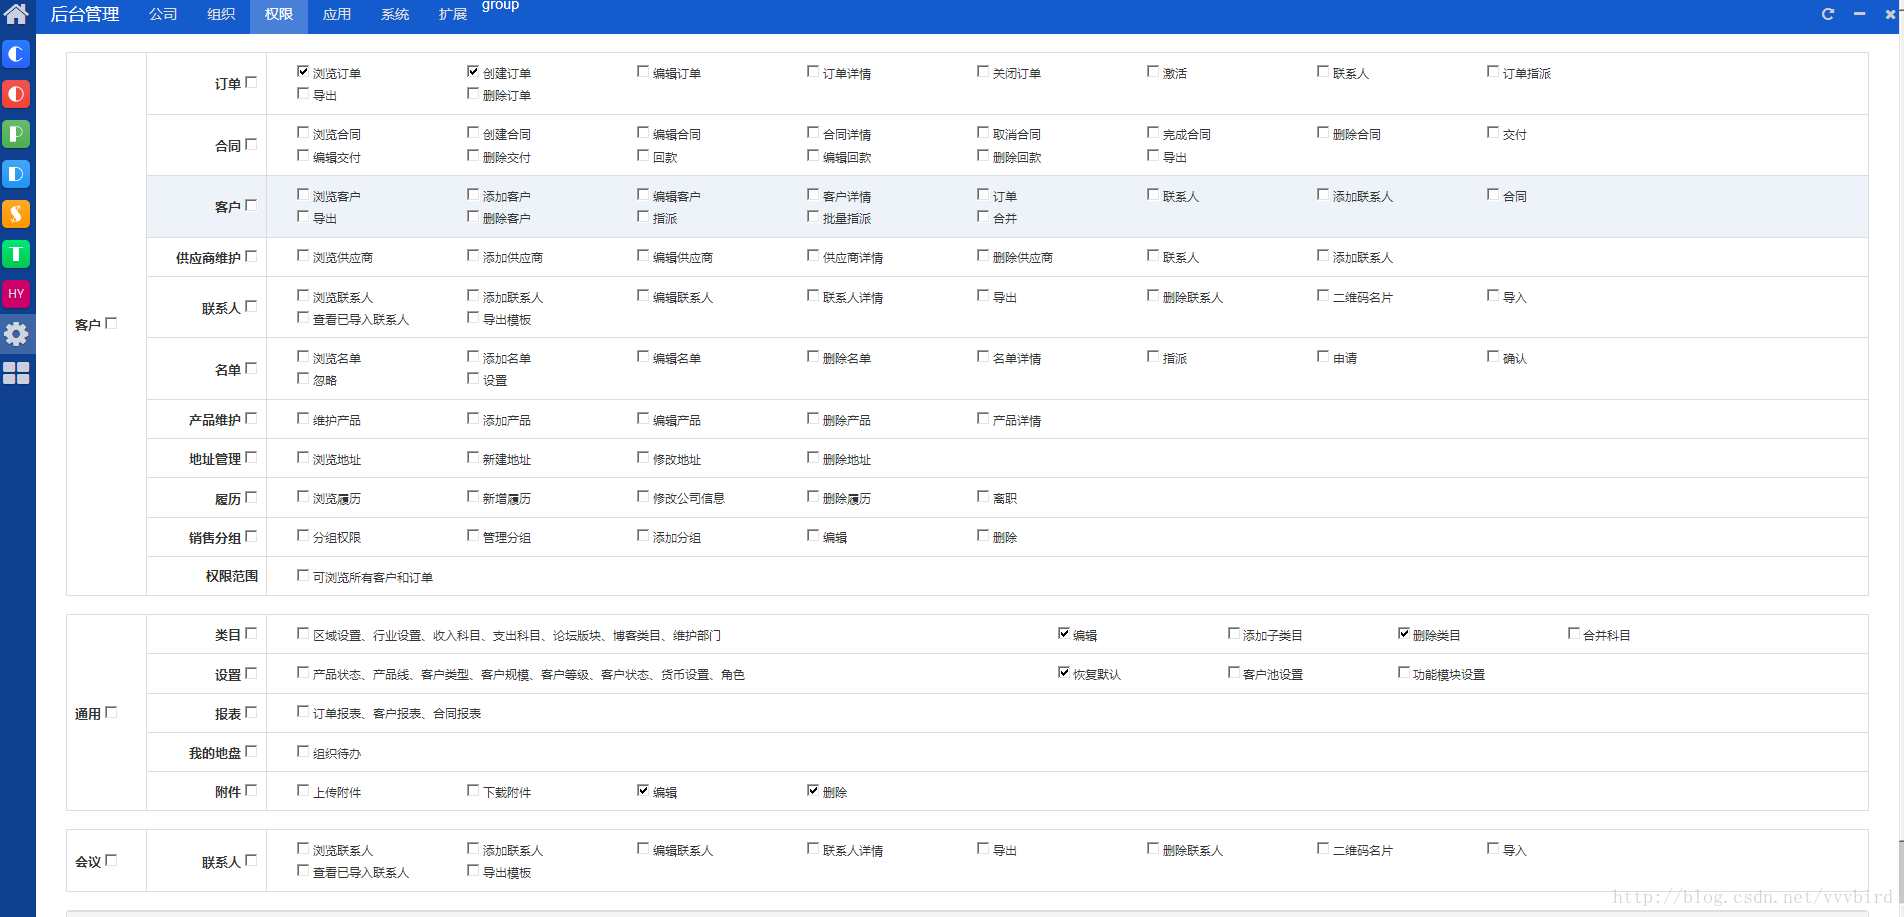Select all permissions for 通用 module

point(111,713)
